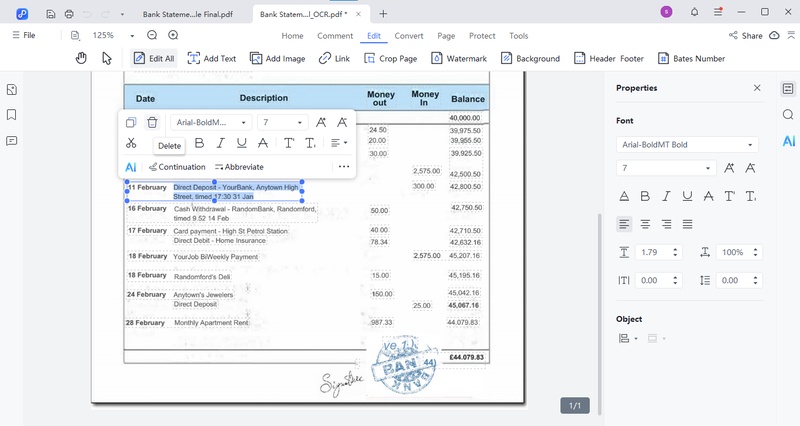Select the arrow Select tool

(106, 58)
